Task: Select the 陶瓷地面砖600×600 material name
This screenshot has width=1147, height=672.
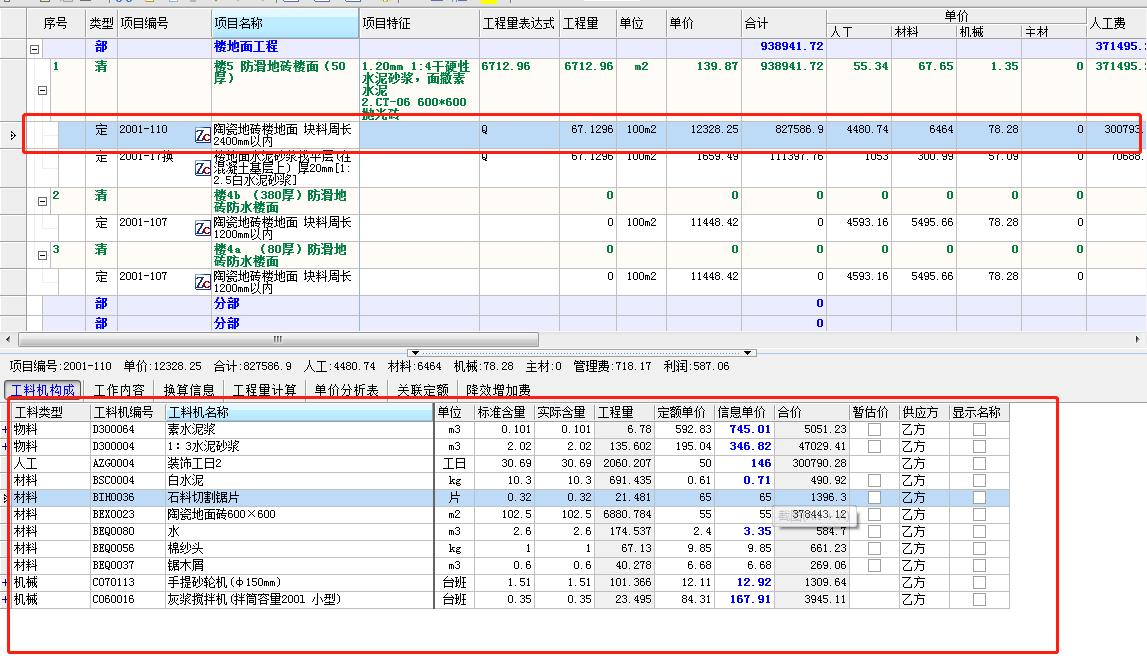Action: point(222,515)
